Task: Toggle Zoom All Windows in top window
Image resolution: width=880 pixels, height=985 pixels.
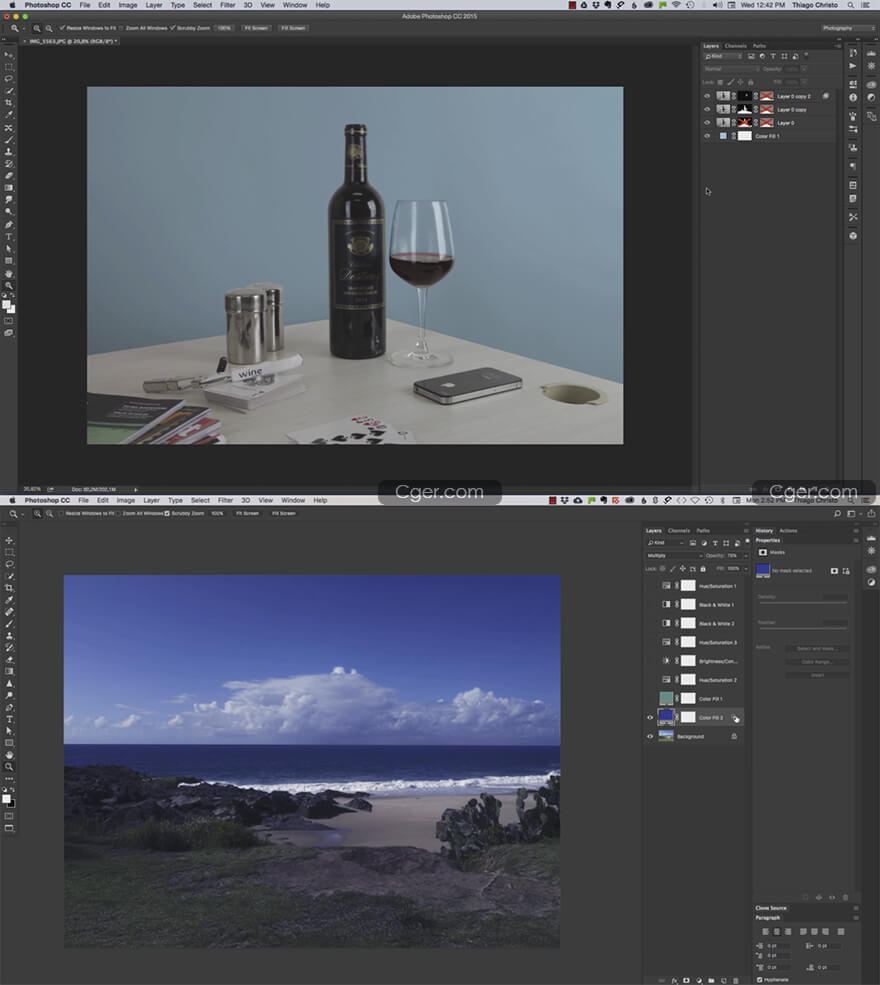Action: (122, 28)
